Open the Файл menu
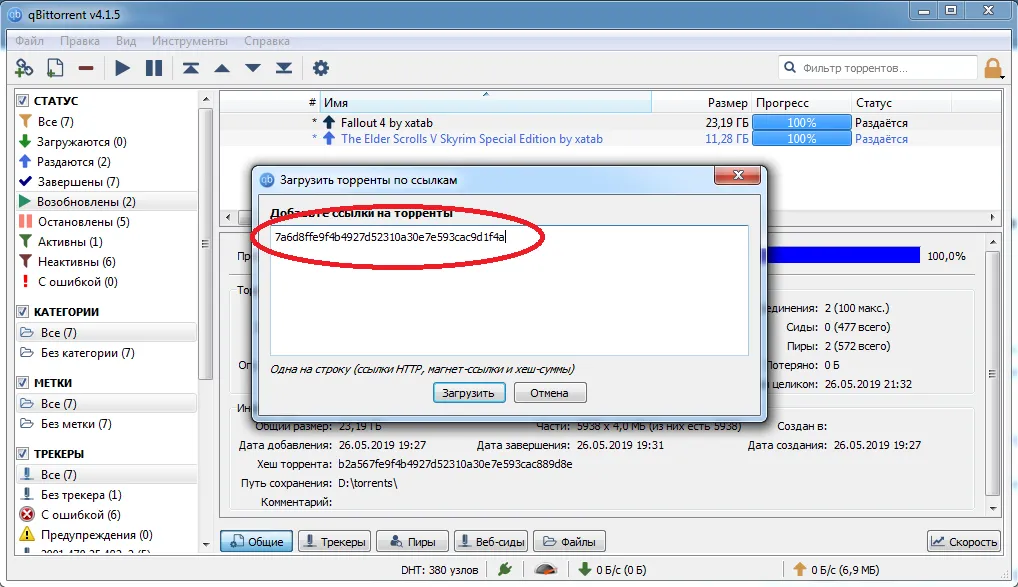This screenshot has width=1018, height=587. click(29, 41)
